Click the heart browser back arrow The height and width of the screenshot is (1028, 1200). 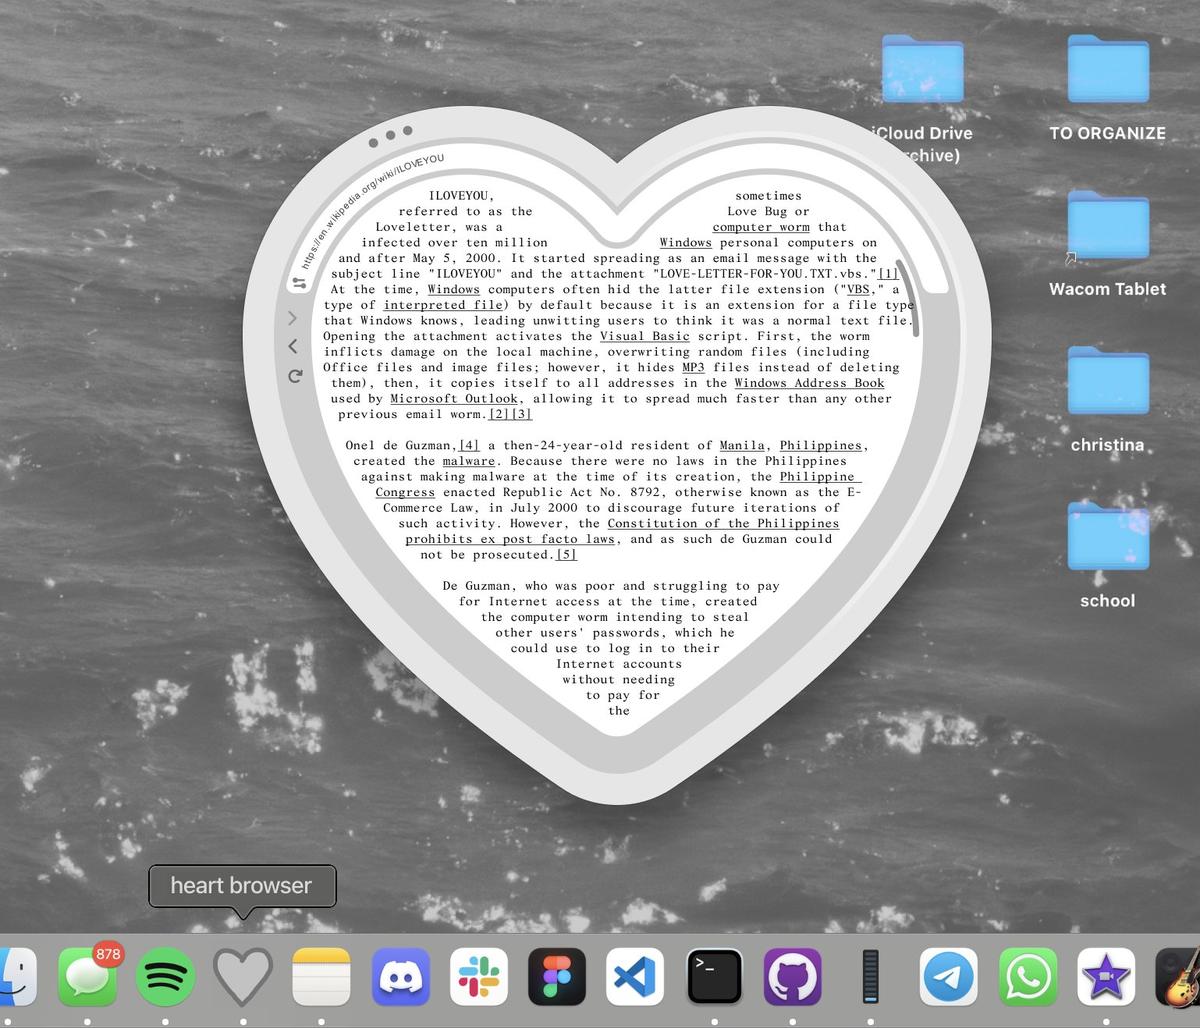coord(293,346)
